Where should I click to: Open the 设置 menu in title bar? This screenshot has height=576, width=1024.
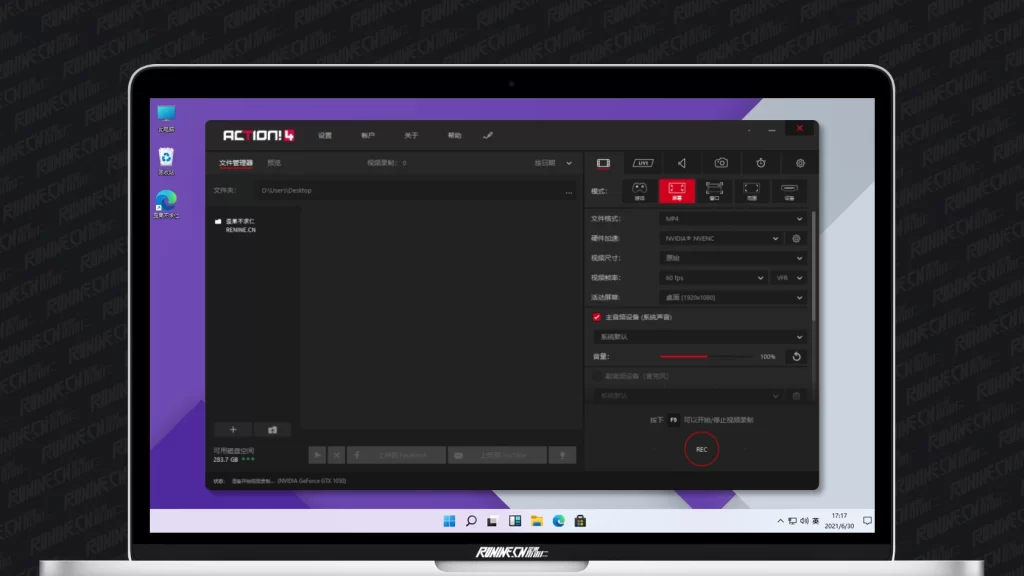[x=325, y=135]
